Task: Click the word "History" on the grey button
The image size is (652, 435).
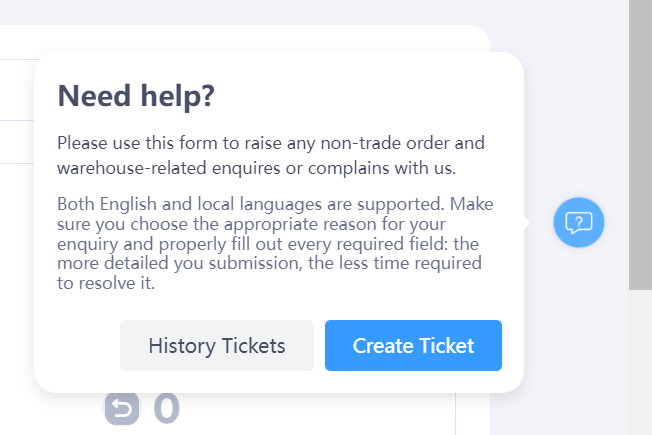Action: click(183, 346)
